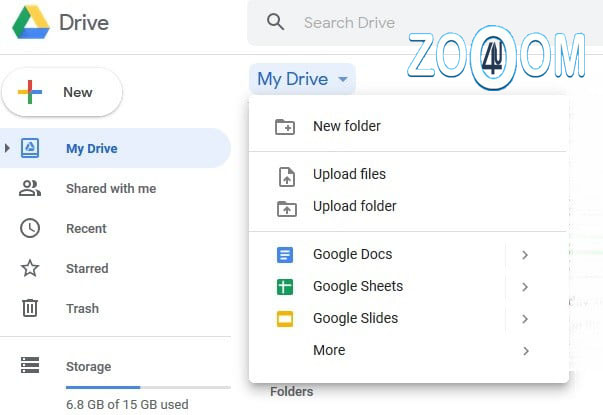Click the Google Sheets icon

click(285, 287)
